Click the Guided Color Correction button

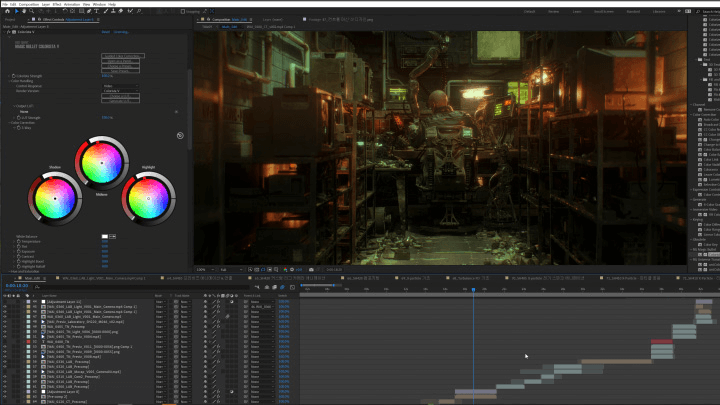tap(123, 56)
